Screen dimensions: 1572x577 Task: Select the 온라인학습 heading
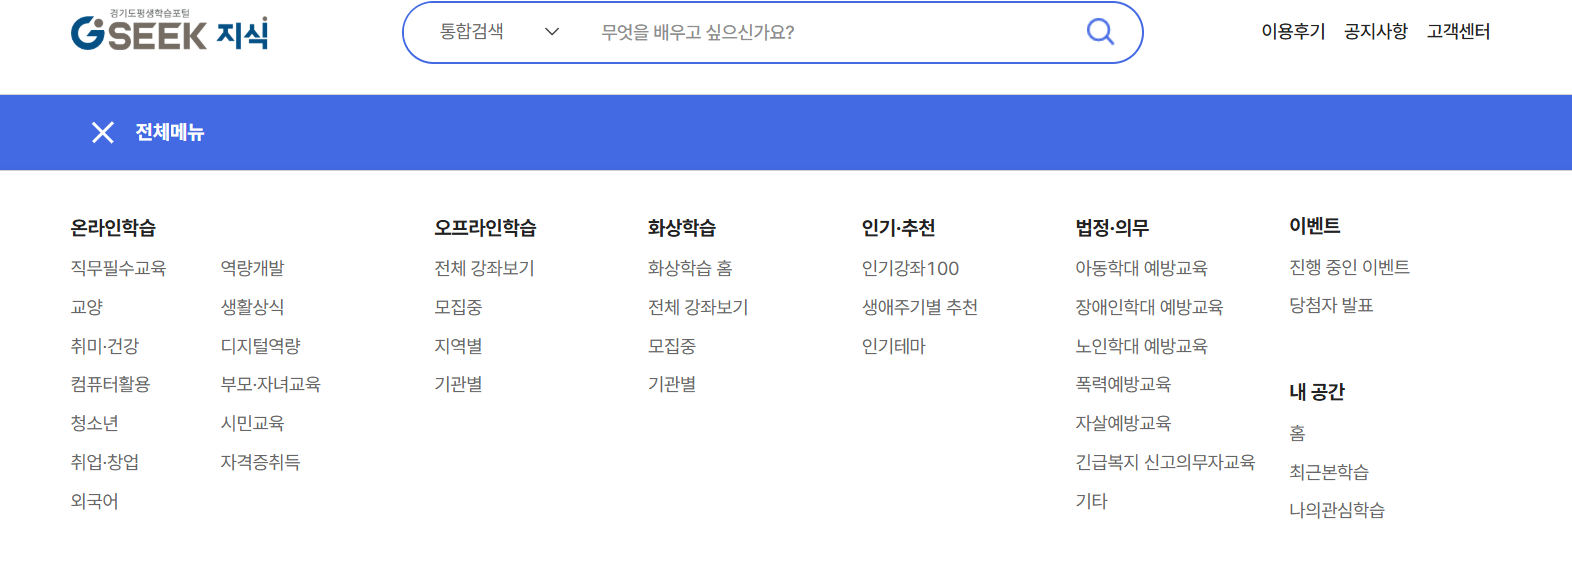[x=113, y=228]
